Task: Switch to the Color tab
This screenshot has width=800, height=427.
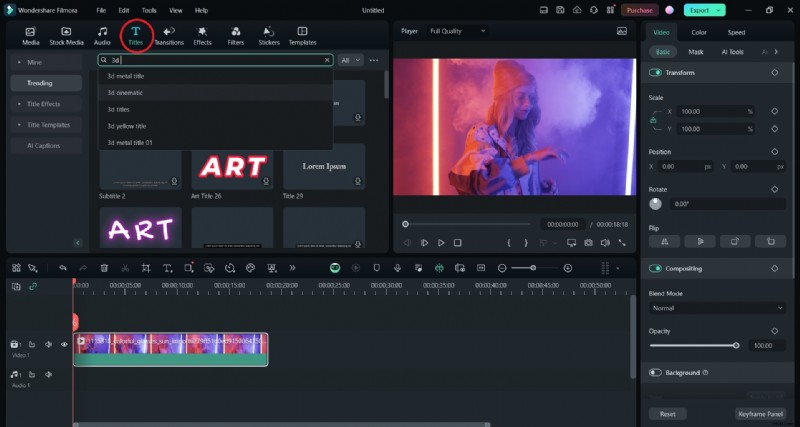Action: pyautogui.click(x=698, y=32)
